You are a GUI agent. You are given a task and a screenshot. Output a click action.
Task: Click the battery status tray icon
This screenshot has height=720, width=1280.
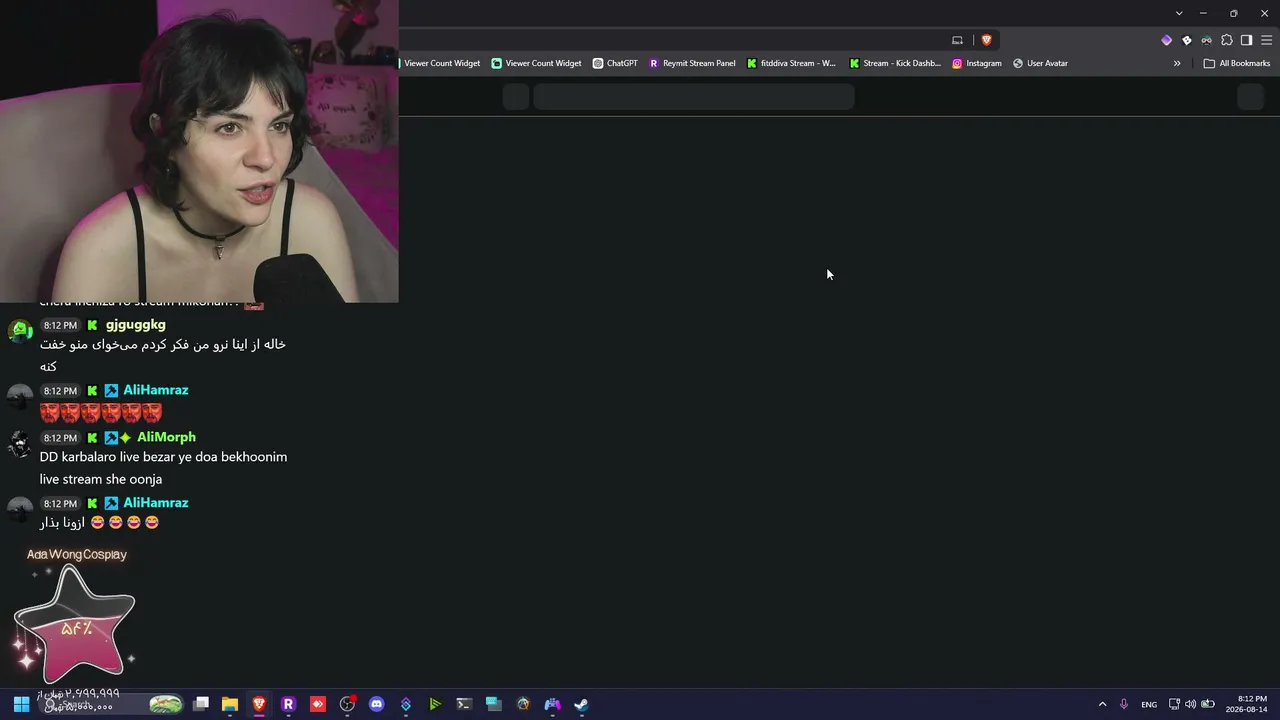(1208, 704)
